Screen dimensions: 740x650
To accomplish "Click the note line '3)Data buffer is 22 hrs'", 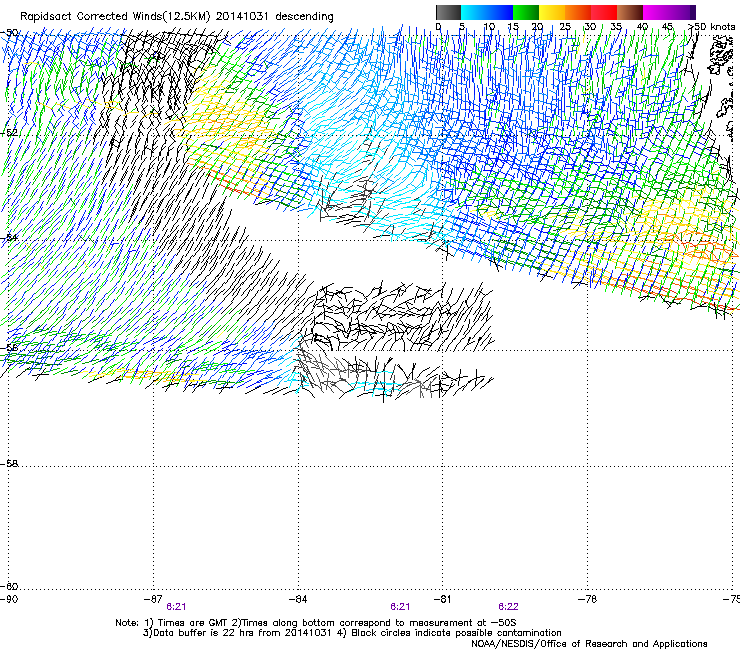I will coord(352,633).
